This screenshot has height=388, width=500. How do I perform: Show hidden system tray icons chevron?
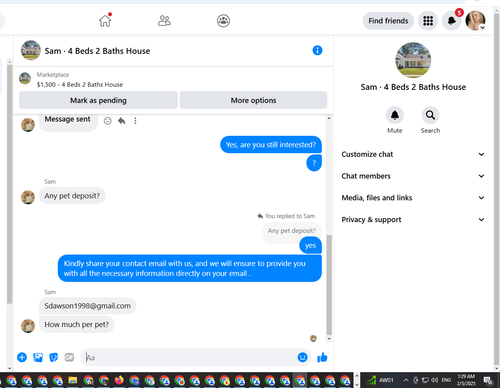406,380
